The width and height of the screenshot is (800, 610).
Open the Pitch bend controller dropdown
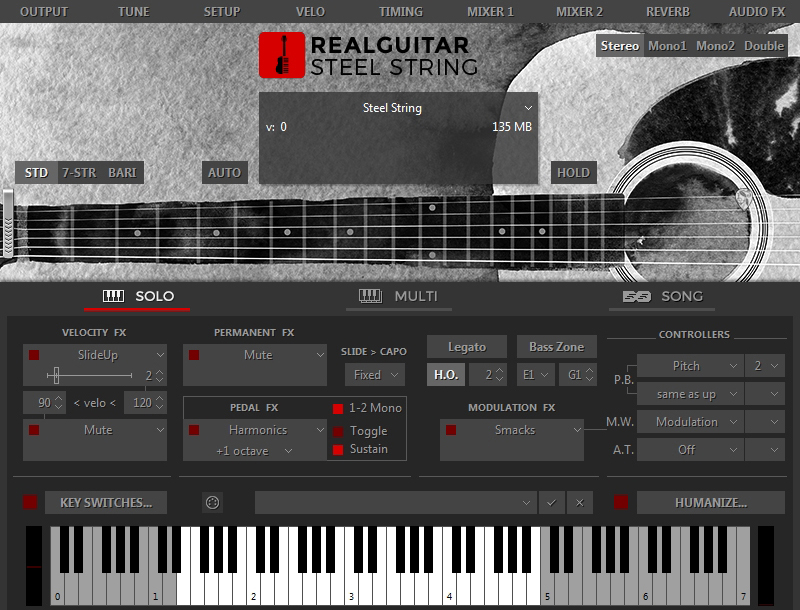click(690, 366)
